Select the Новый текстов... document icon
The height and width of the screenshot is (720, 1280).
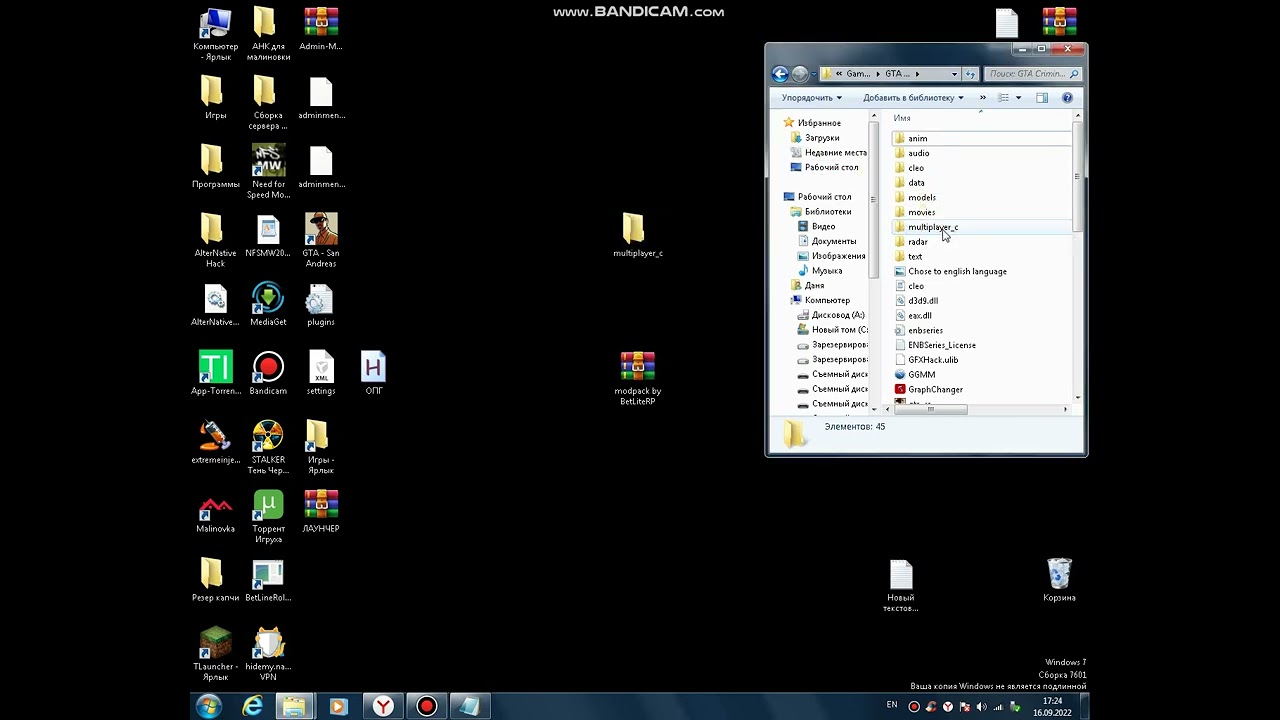tap(901, 586)
